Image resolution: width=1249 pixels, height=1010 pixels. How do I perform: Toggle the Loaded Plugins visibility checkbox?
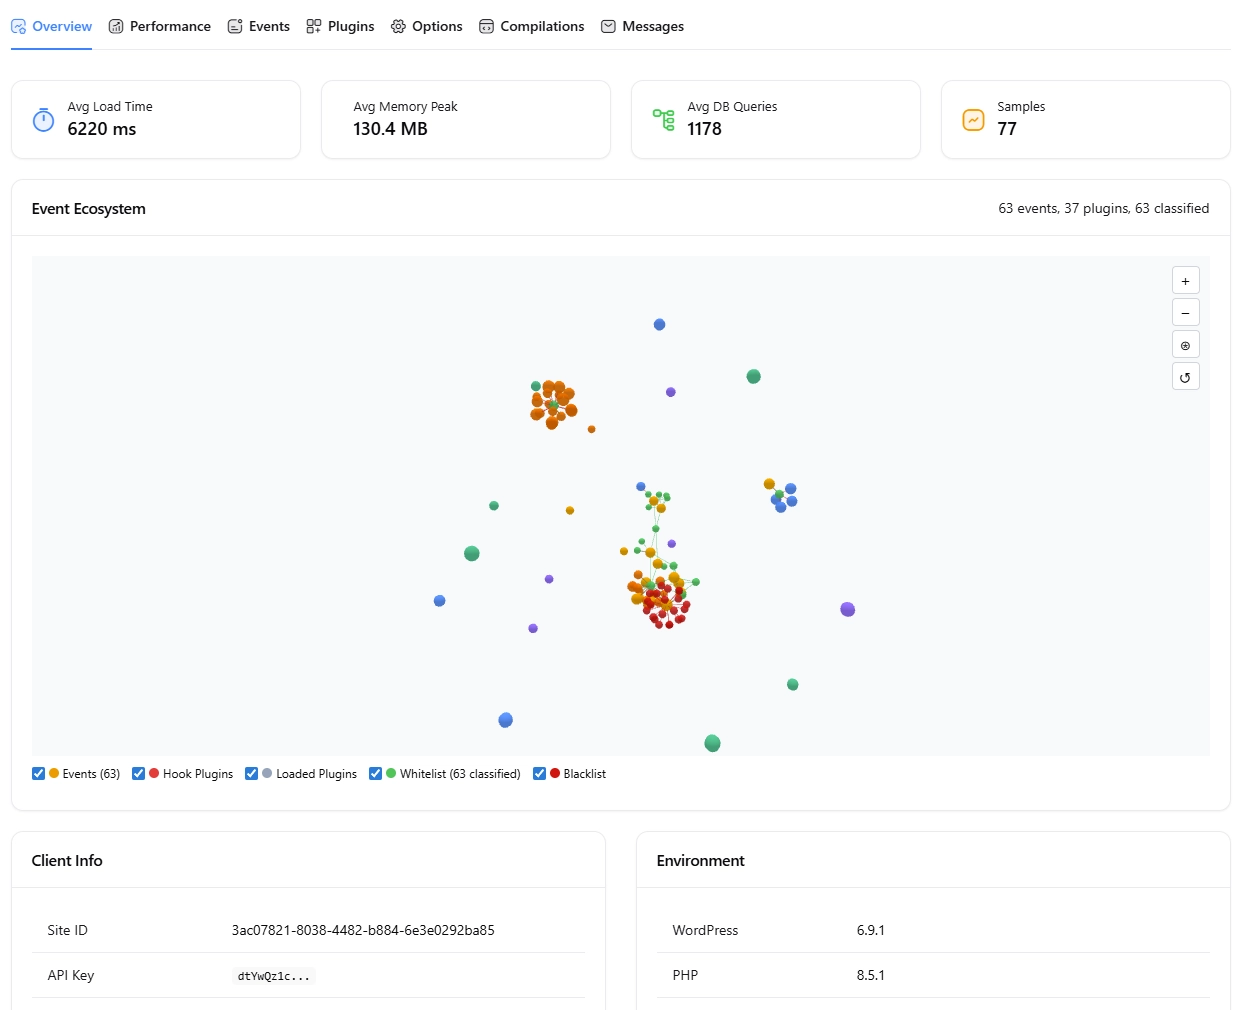[251, 773]
